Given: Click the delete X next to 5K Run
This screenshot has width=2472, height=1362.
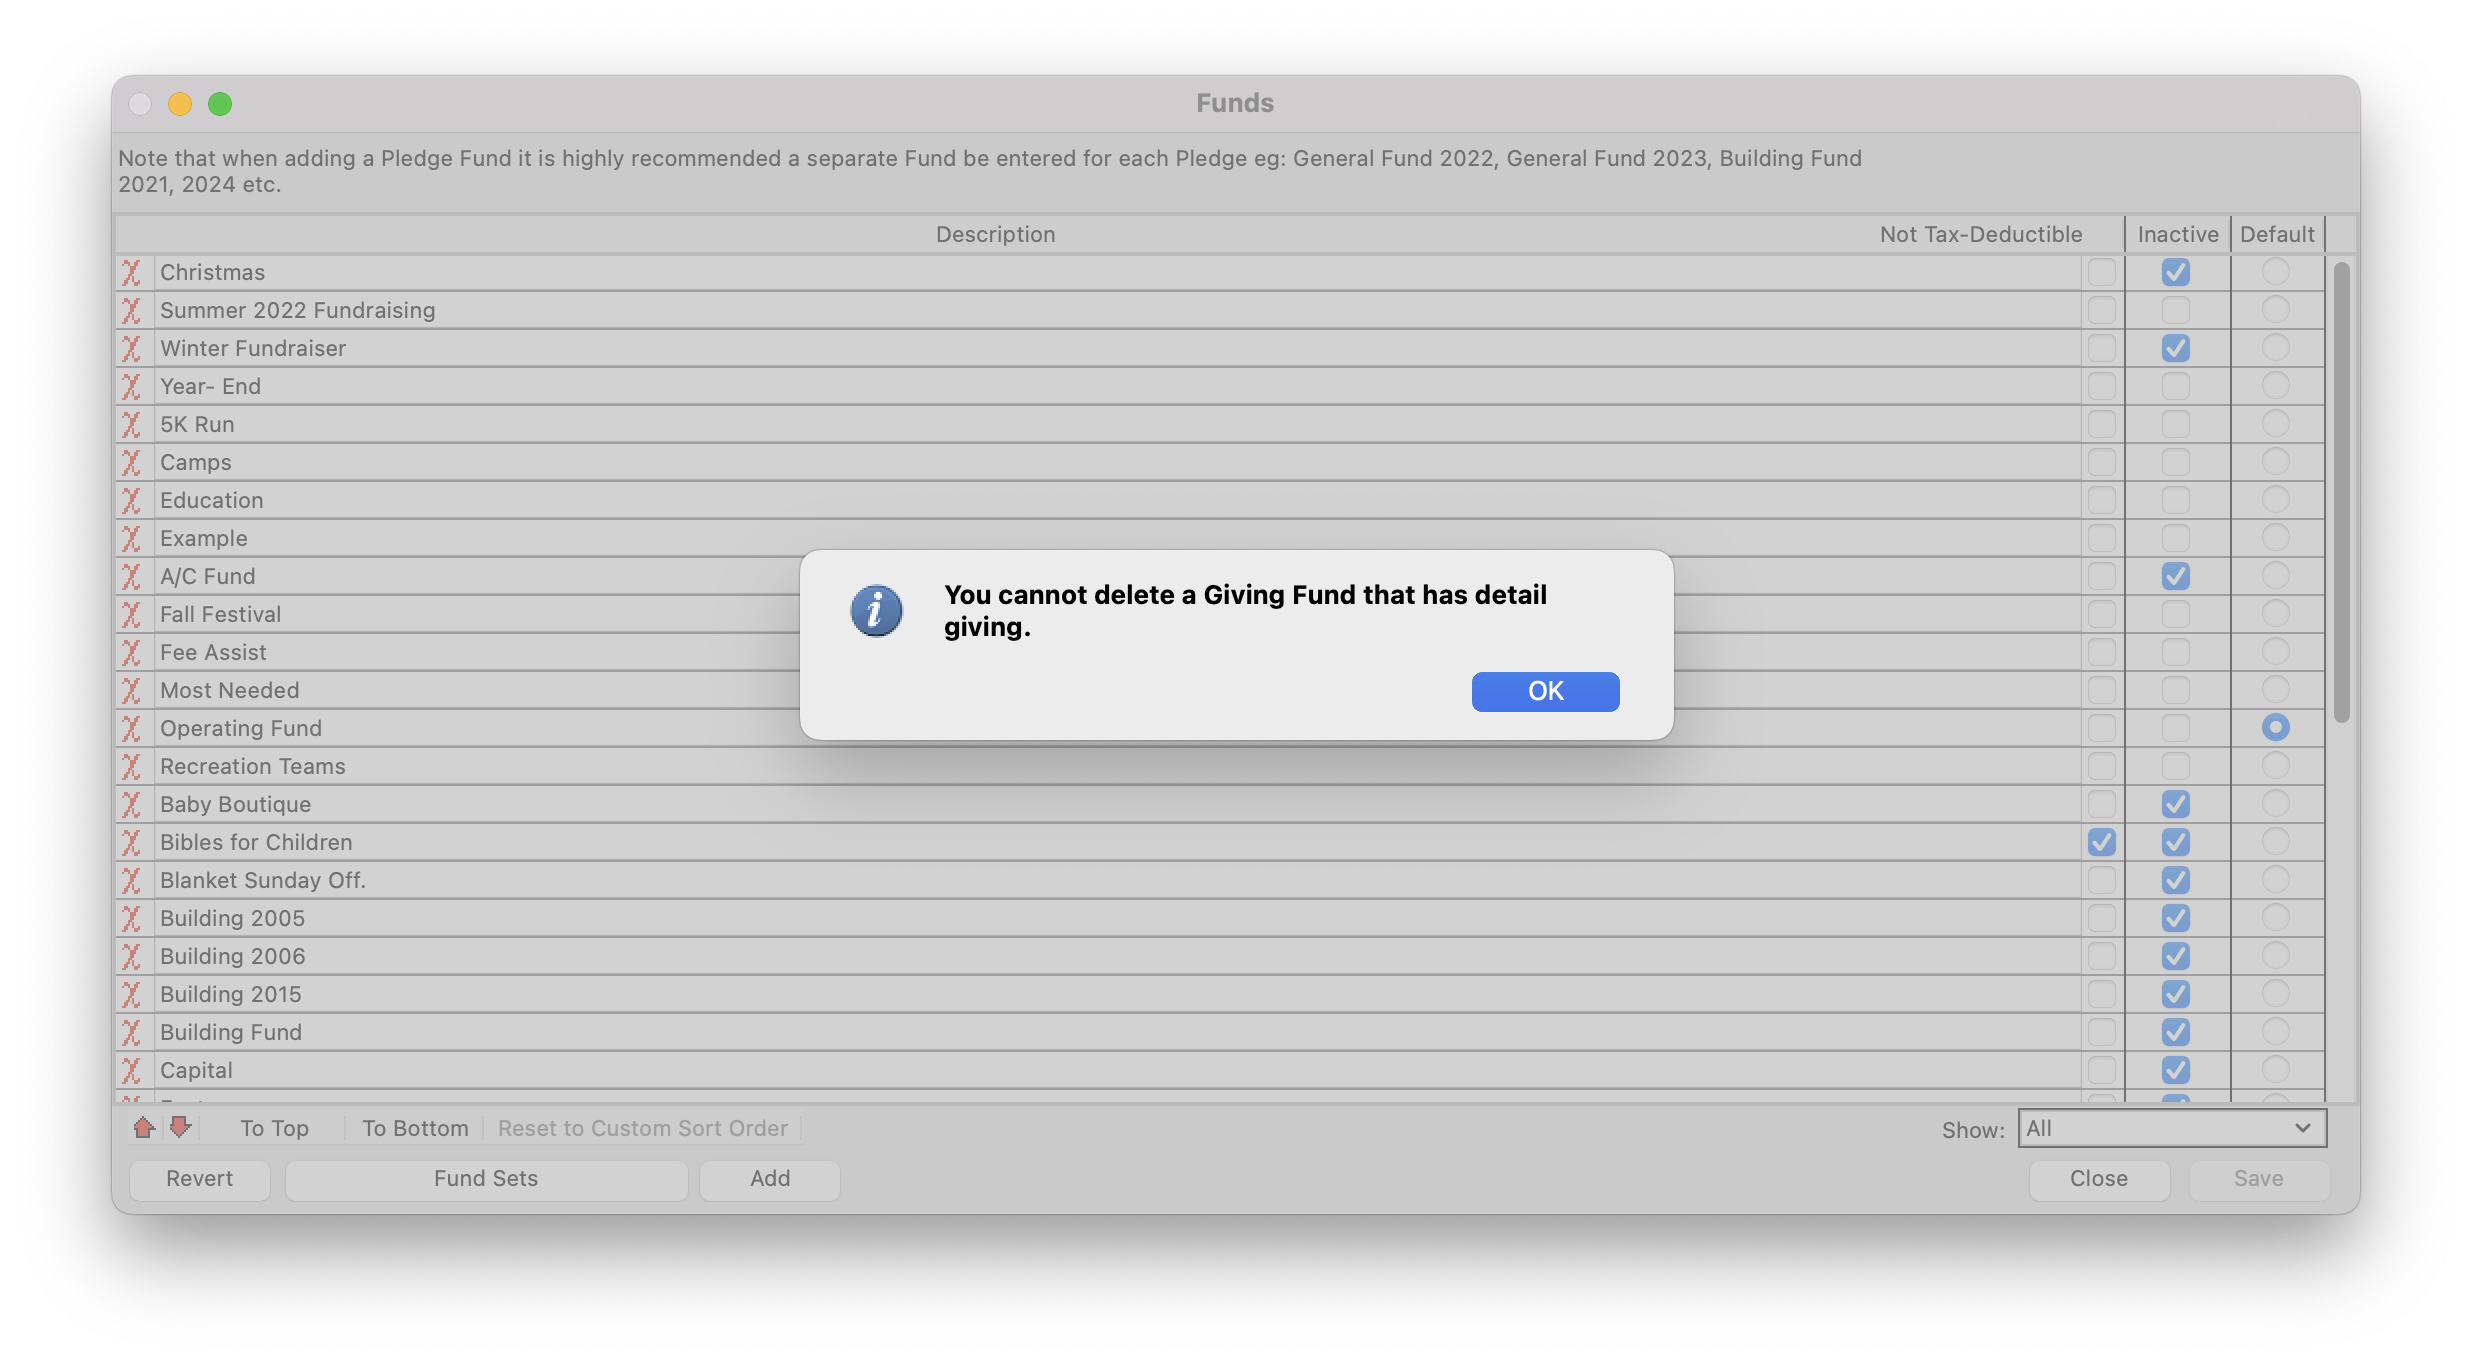Looking at the screenshot, I should click(131, 425).
